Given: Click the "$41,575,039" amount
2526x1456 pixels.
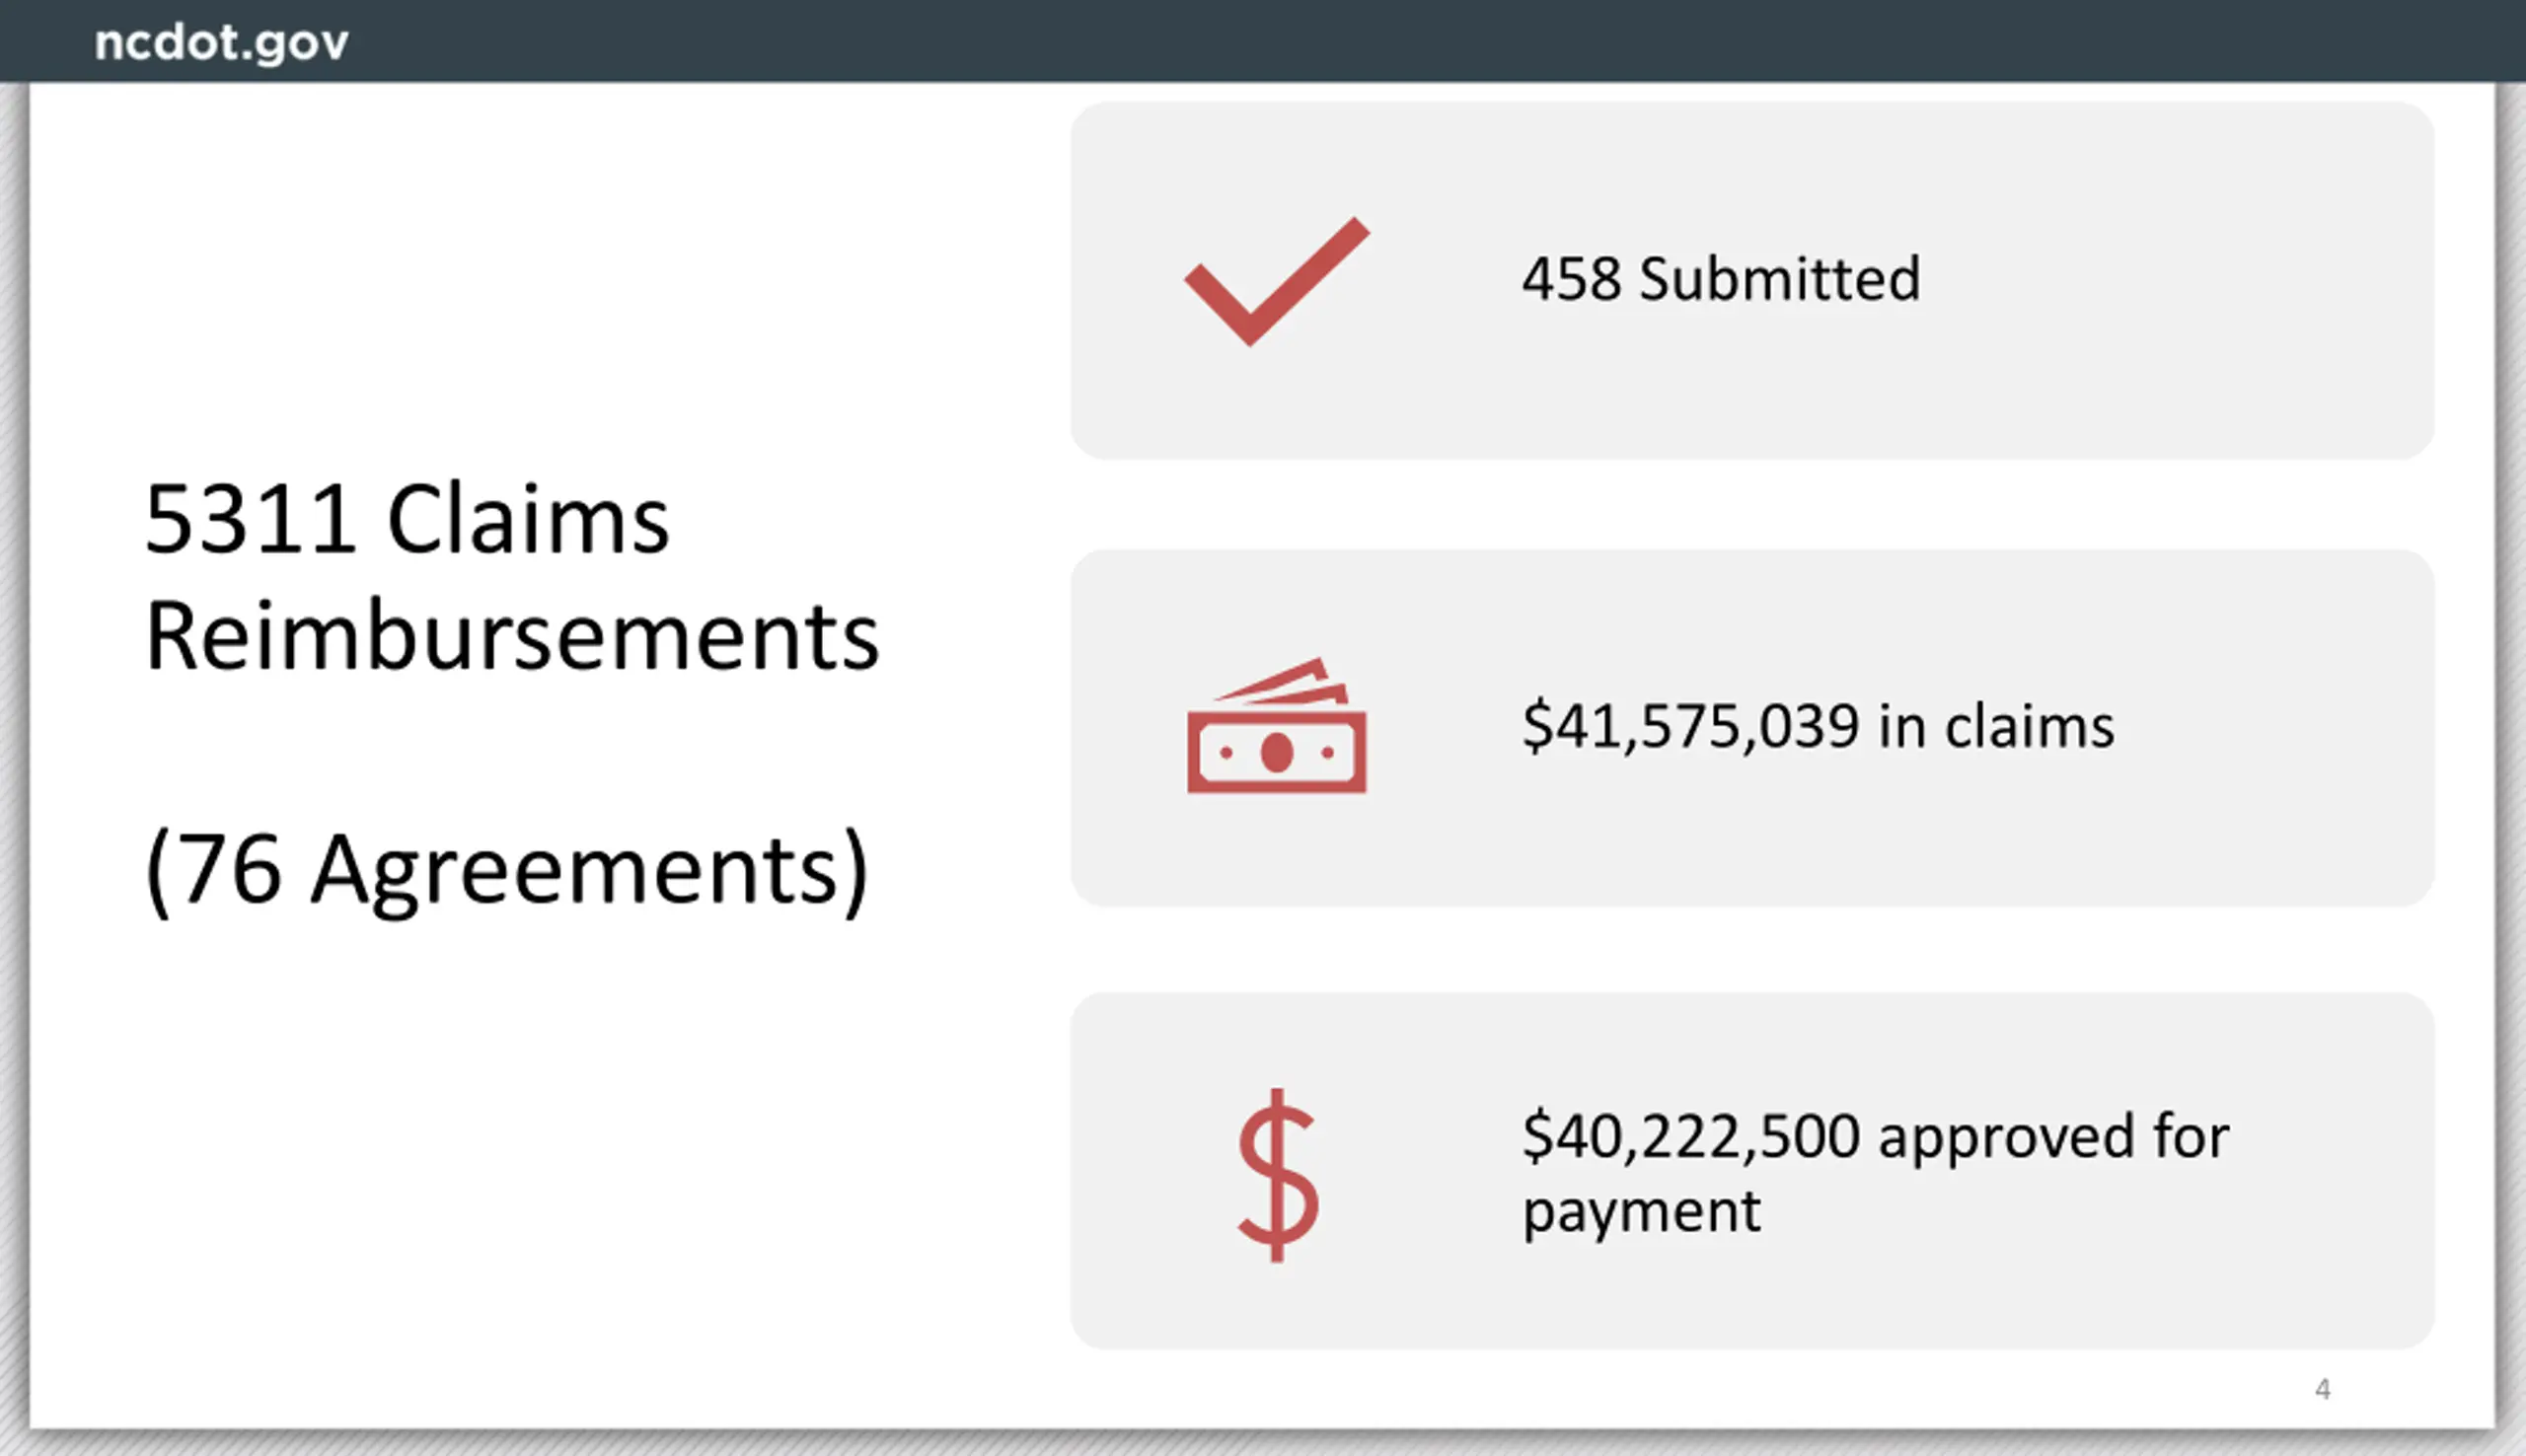Looking at the screenshot, I should click(1690, 727).
